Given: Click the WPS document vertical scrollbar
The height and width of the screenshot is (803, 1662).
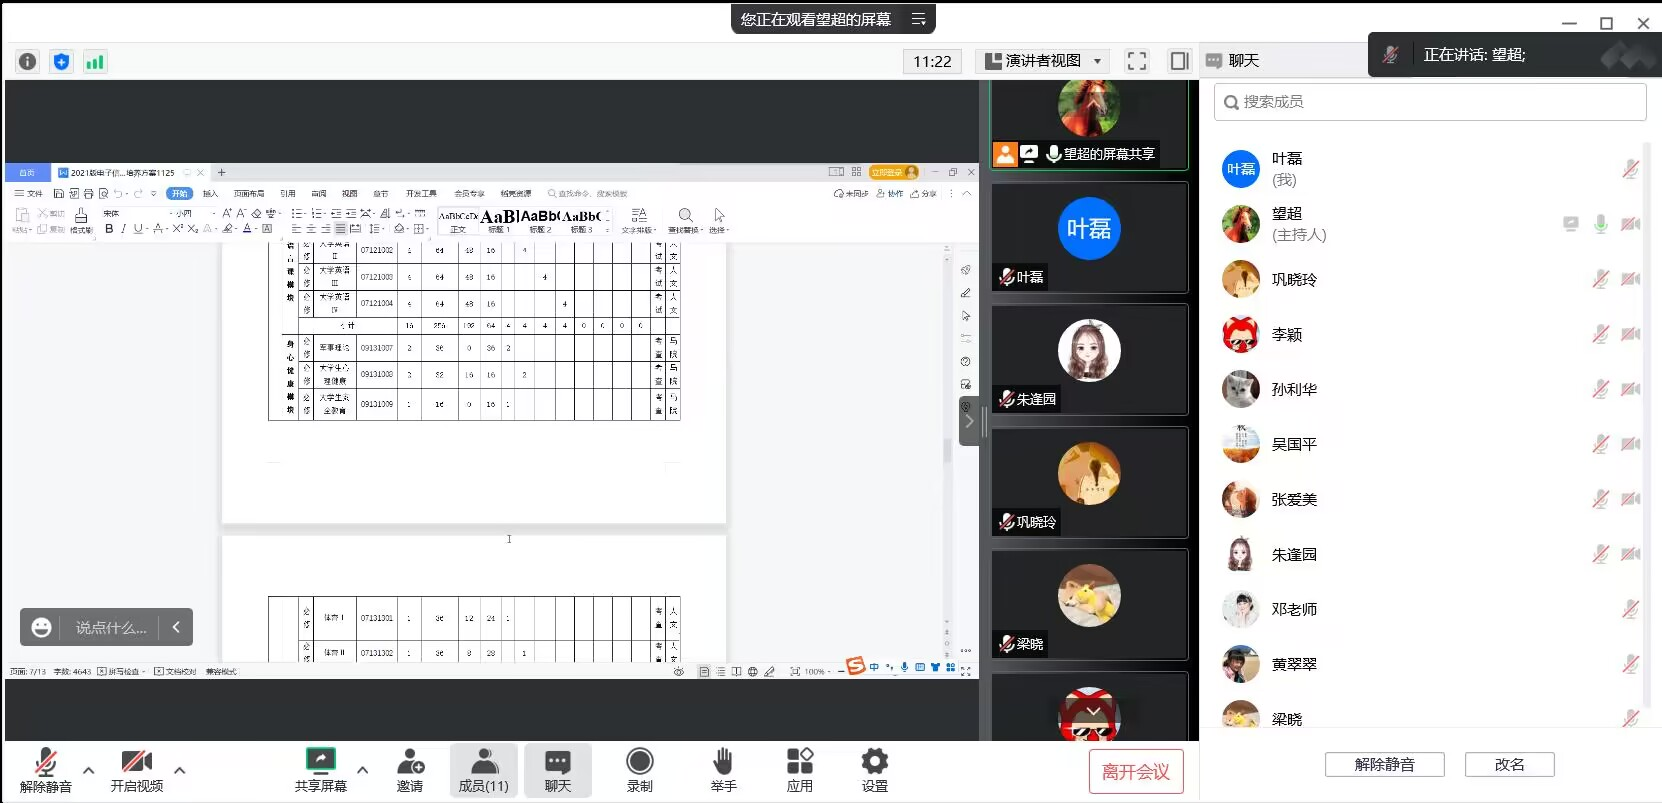Looking at the screenshot, I should tap(947, 449).
